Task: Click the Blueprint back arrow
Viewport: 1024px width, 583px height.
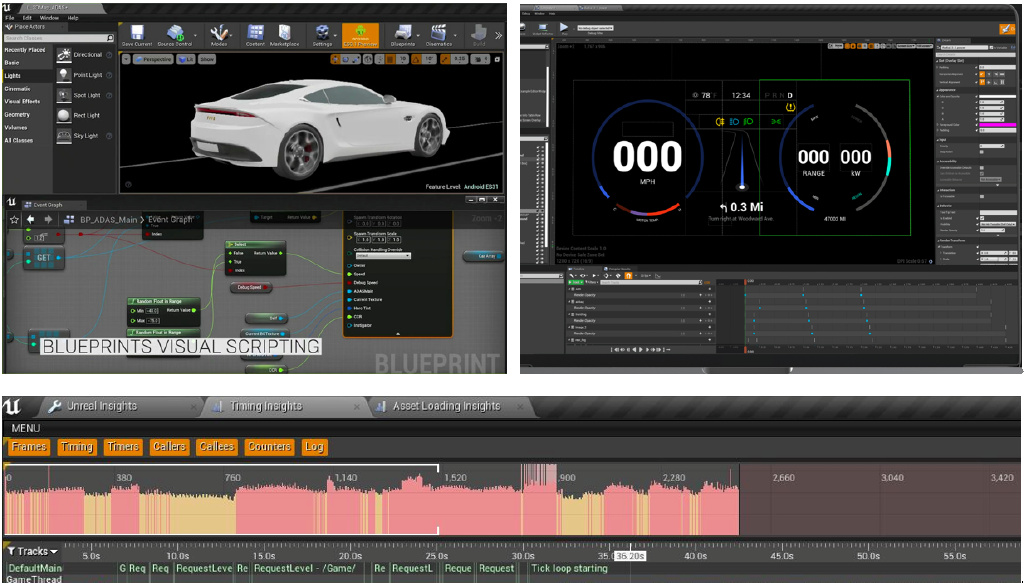Action: click(x=31, y=220)
